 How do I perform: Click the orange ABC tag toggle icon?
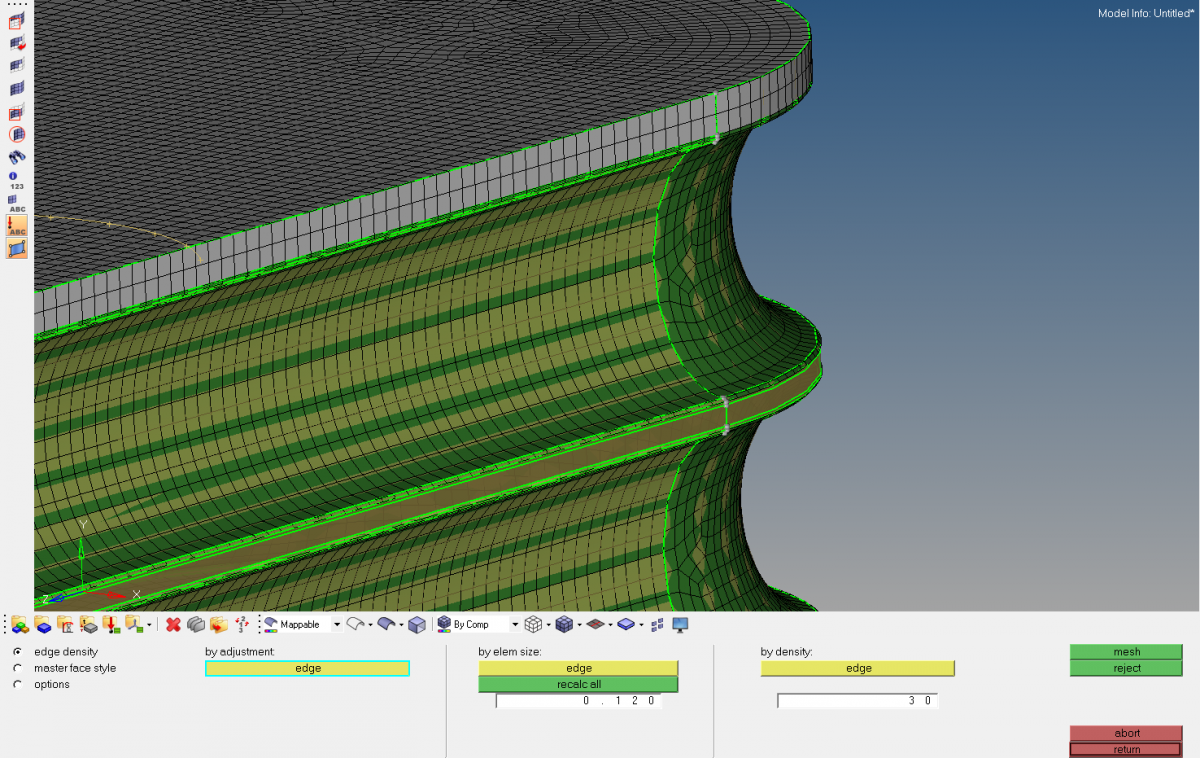(17, 225)
